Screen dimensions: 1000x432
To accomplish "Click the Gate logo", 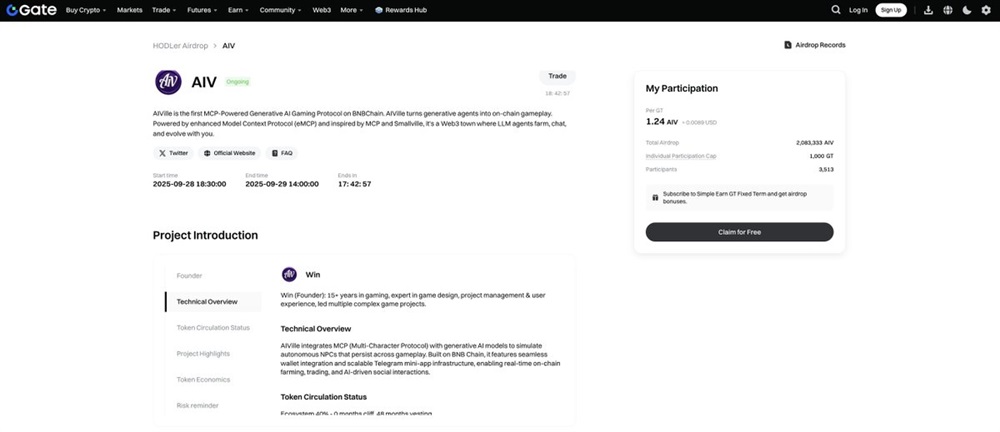I will tap(31, 10).
